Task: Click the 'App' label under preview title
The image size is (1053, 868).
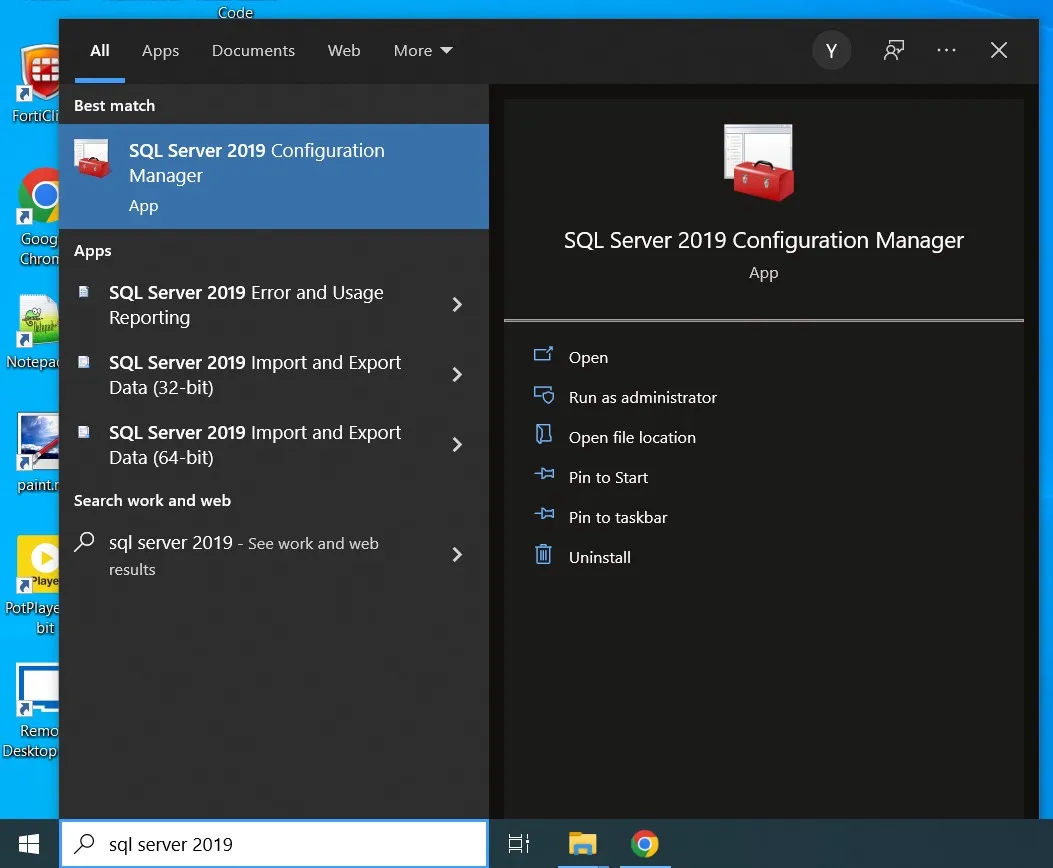Action: point(764,273)
